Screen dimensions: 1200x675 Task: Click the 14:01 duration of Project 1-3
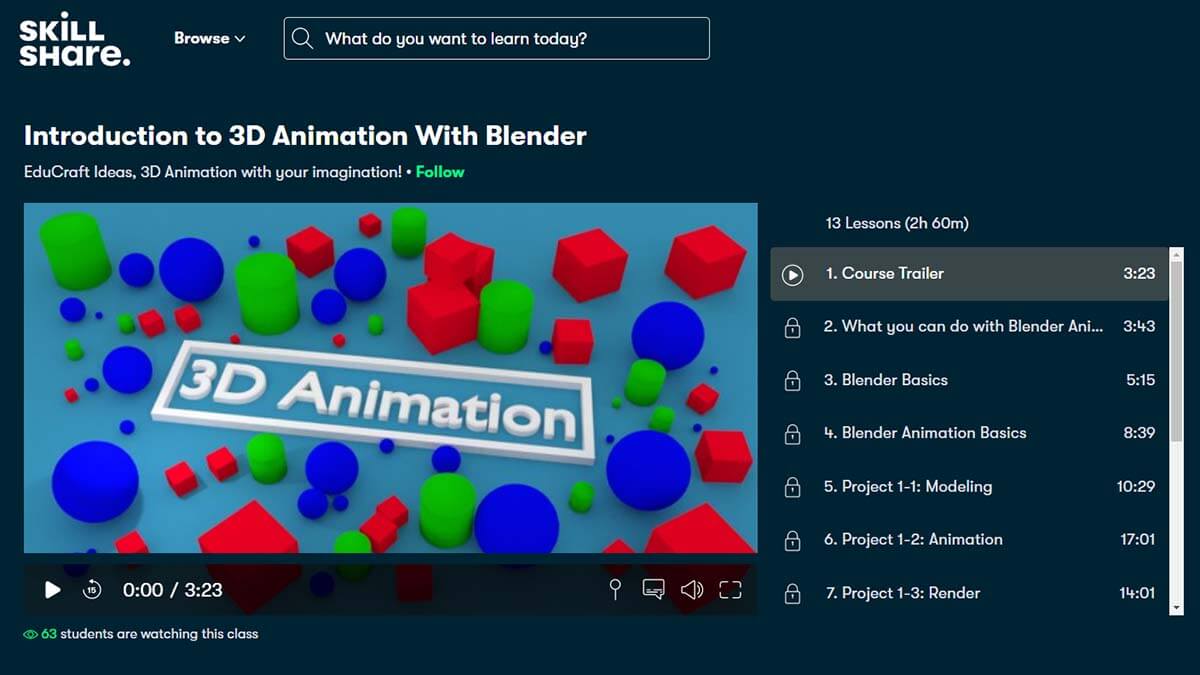(1137, 593)
